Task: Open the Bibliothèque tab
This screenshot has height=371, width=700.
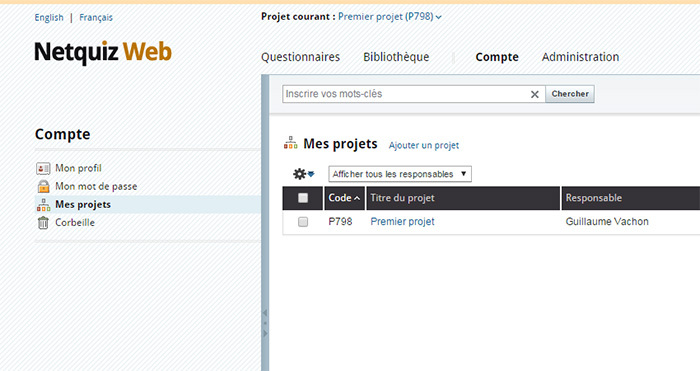Action: (x=396, y=57)
